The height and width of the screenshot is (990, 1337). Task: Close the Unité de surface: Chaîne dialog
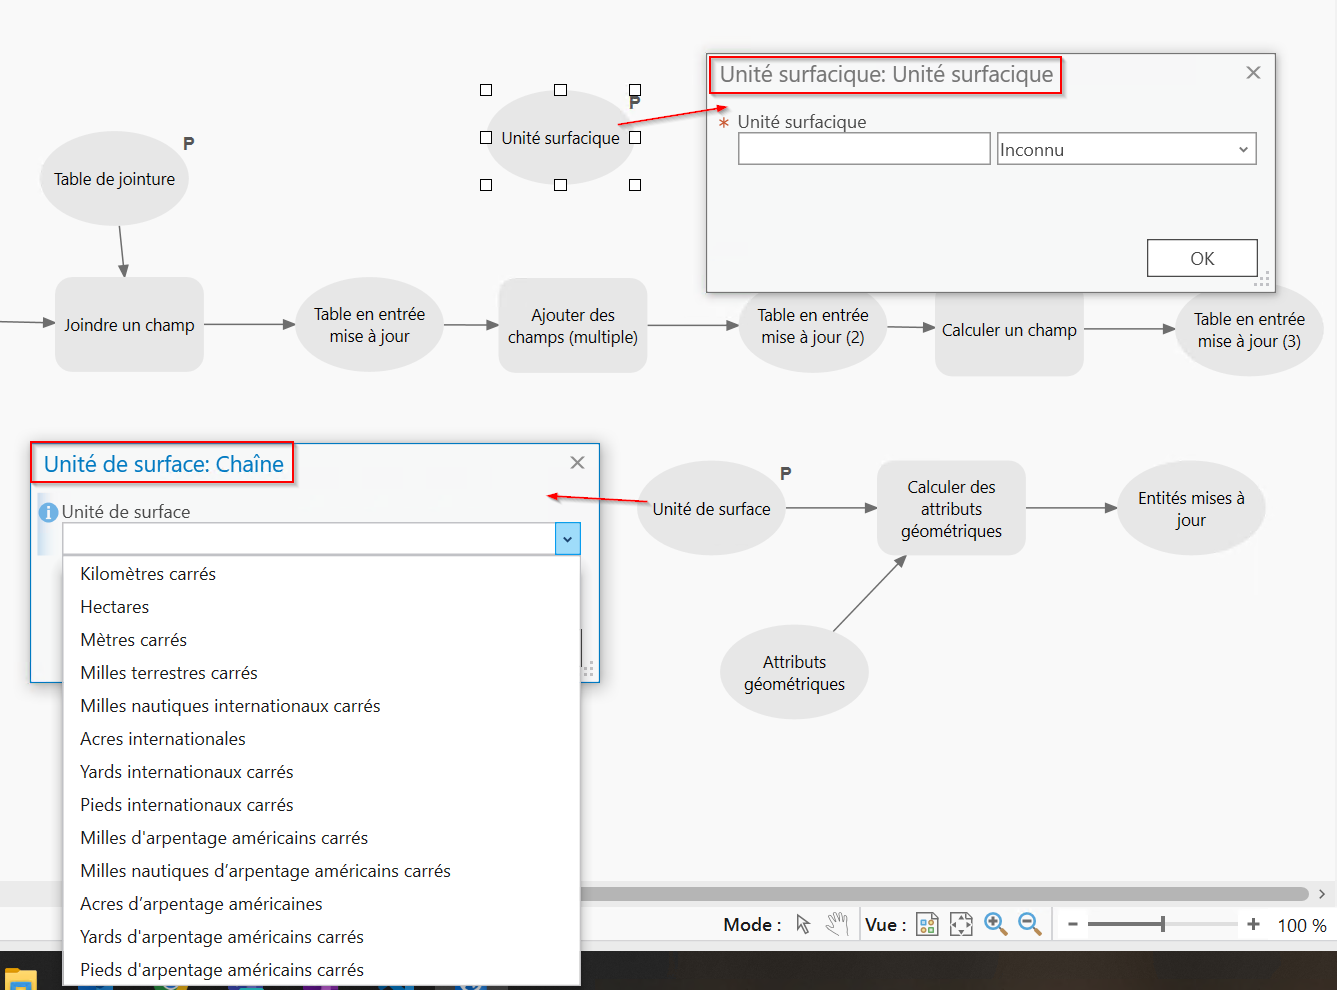pyautogui.click(x=577, y=462)
